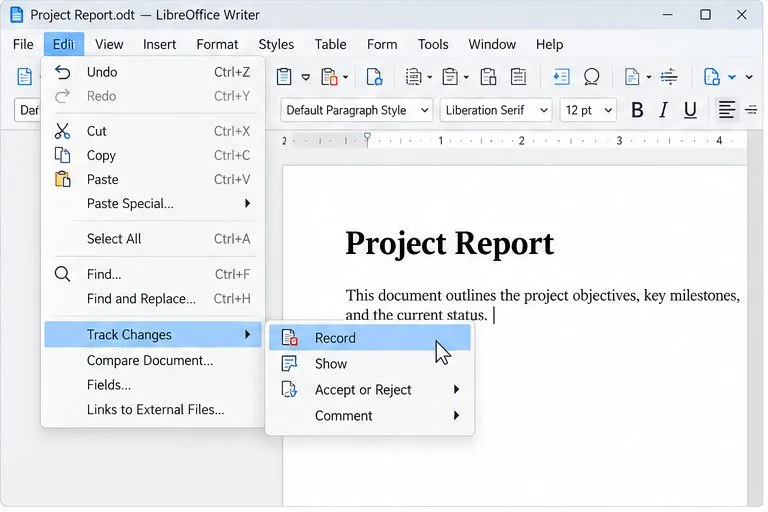
Task: Choose Find and Replace... entry
Action: tap(153, 298)
